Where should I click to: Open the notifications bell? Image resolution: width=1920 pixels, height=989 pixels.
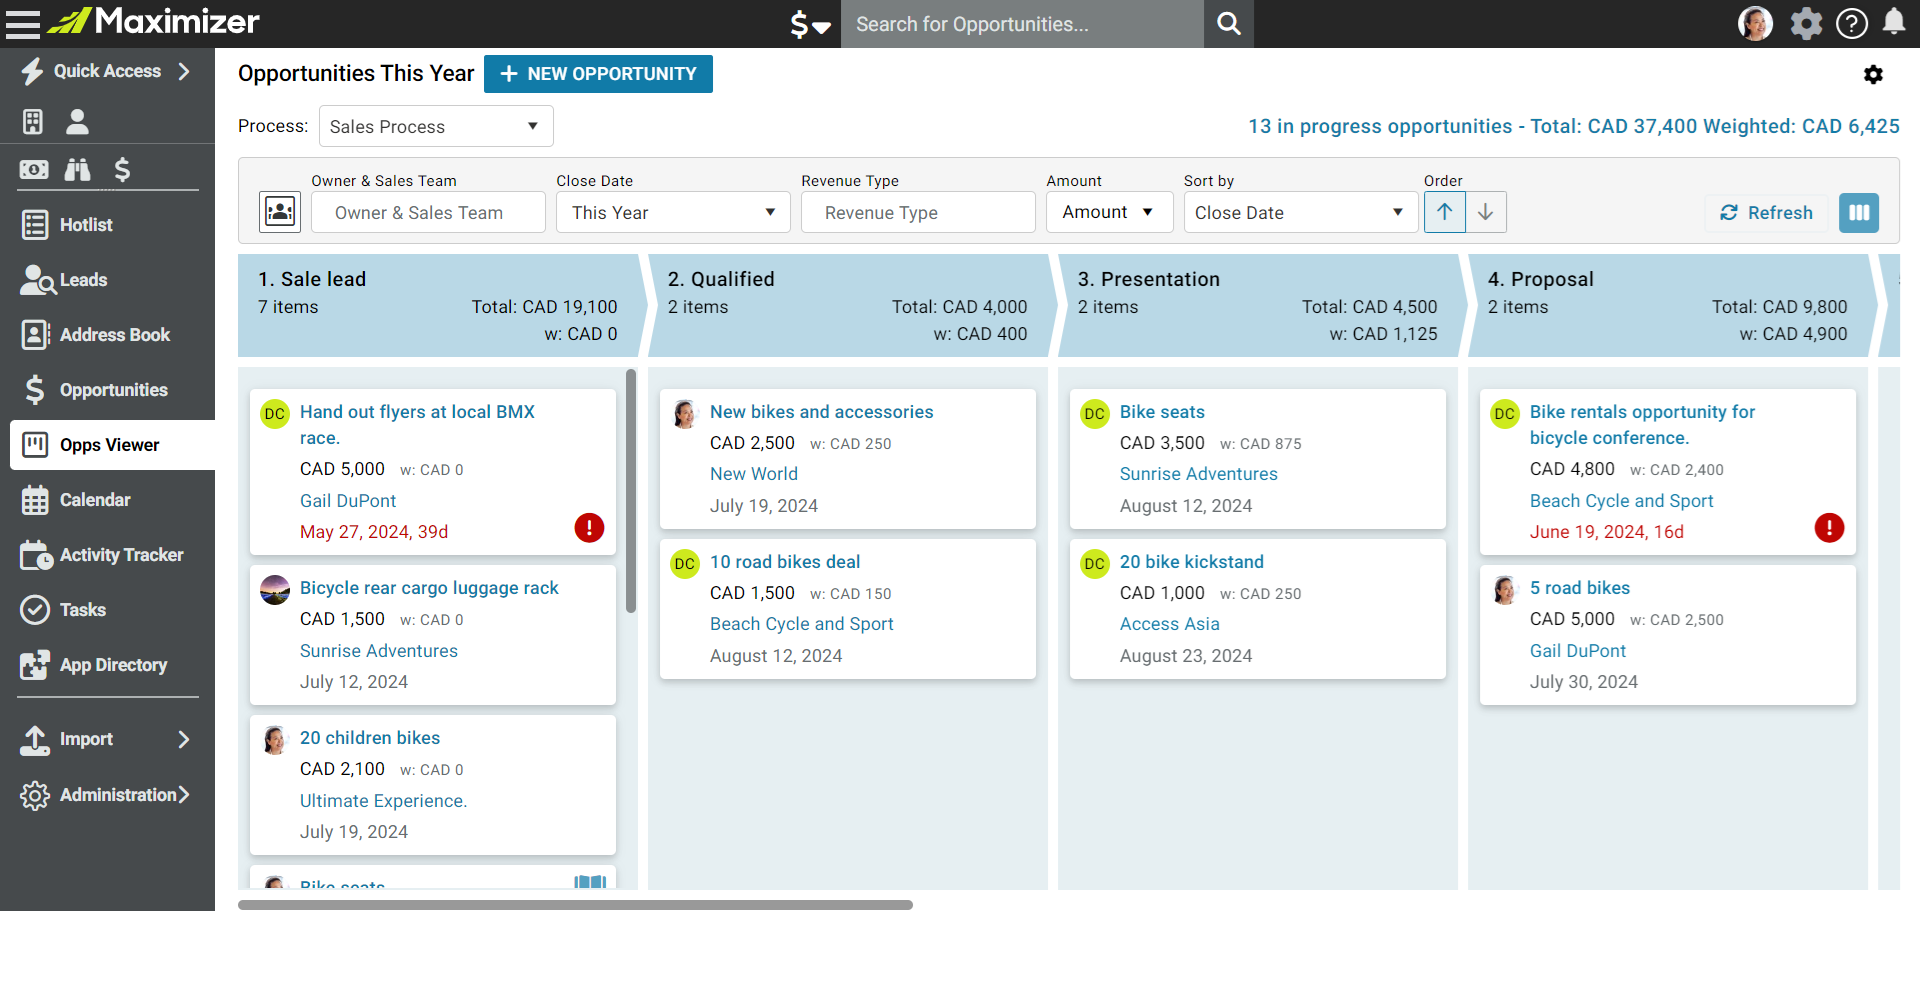pos(1894,22)
